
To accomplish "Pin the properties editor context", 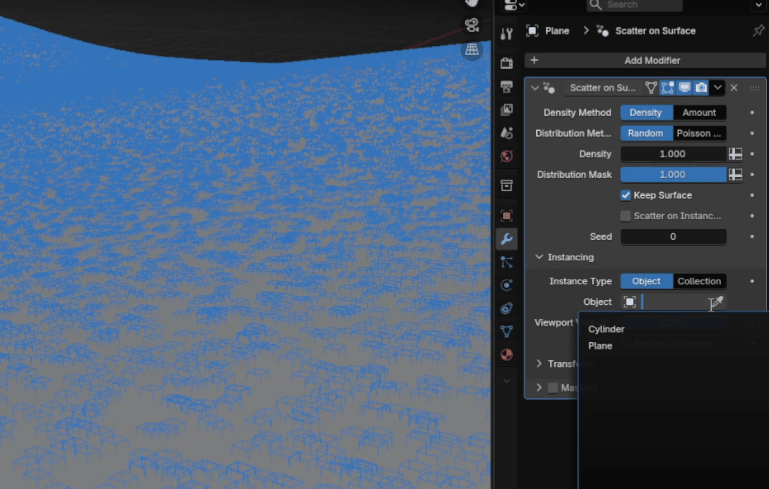I will 758,31.
